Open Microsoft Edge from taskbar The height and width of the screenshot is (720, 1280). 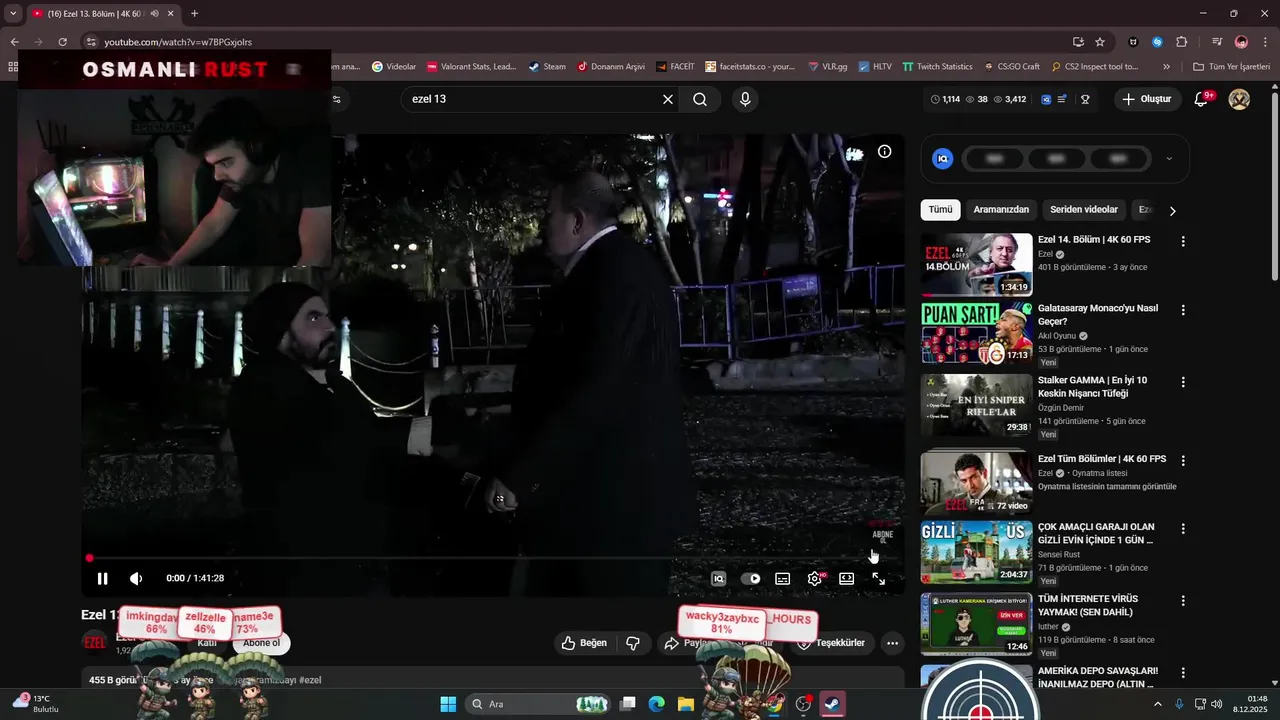tap(657, 704)
